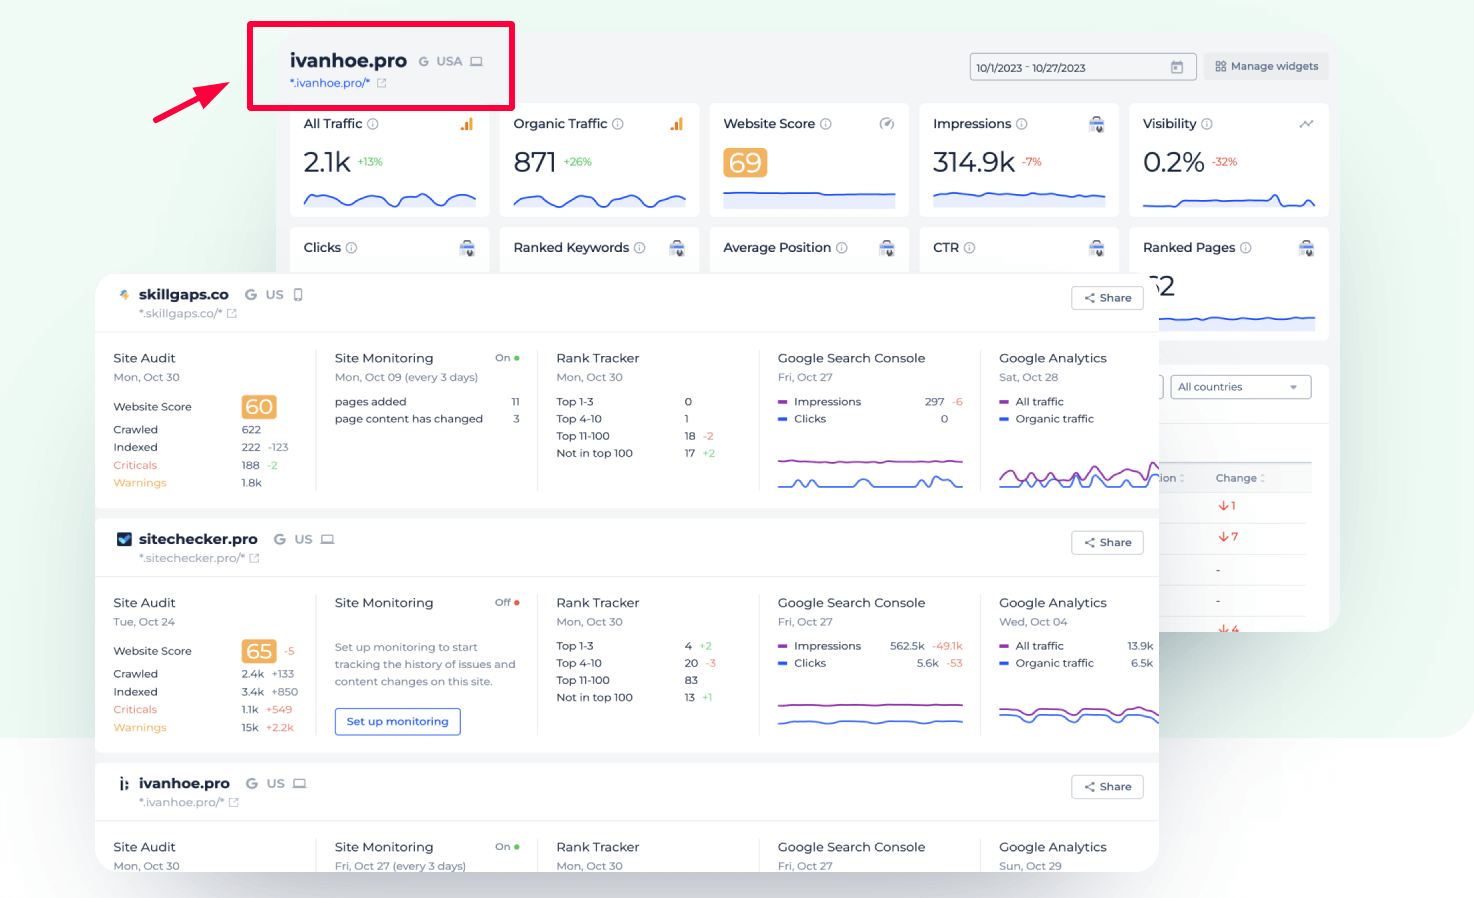The height and width of the screenshot is (898, 1474).
Task: Open the All countries dropdown
Action: (x=1241, y=387)
